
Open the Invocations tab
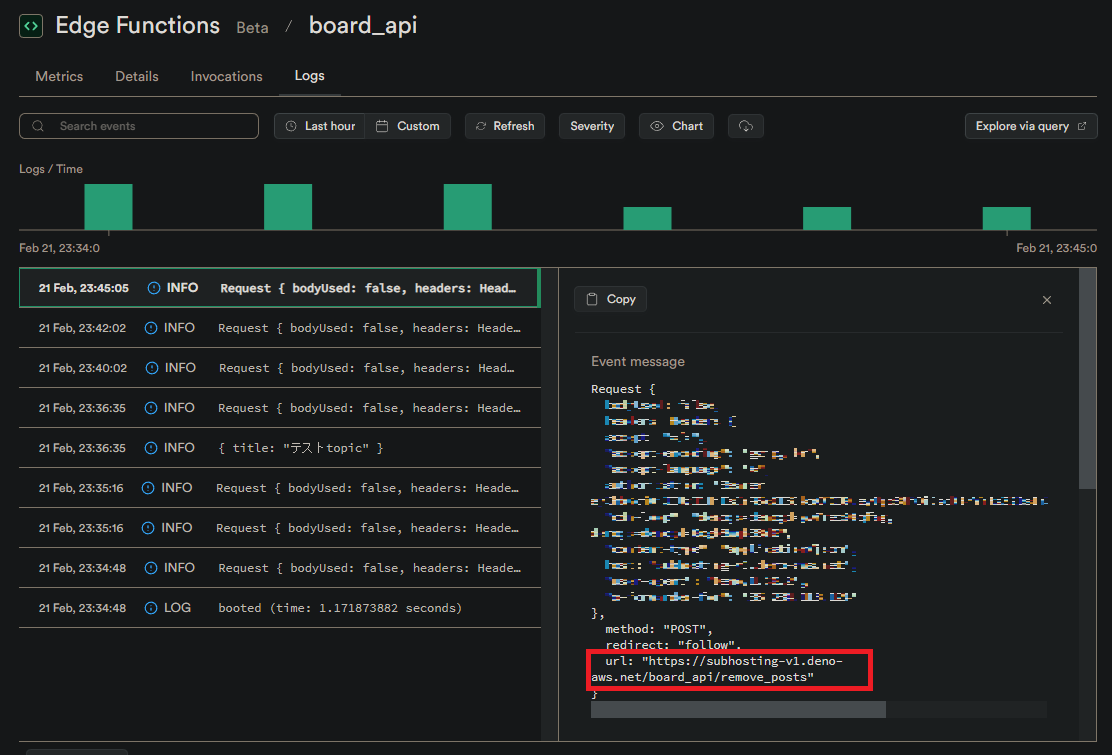(226, 76)
